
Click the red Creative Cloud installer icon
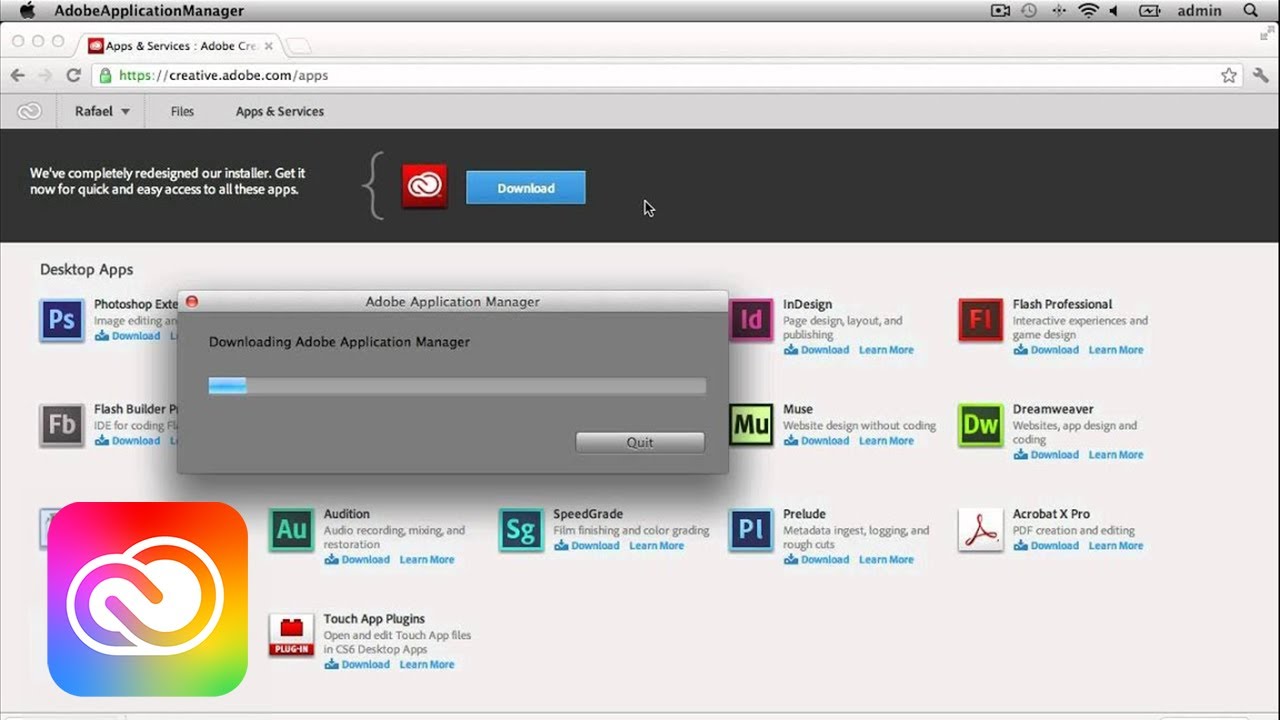[x=424, y=187]
